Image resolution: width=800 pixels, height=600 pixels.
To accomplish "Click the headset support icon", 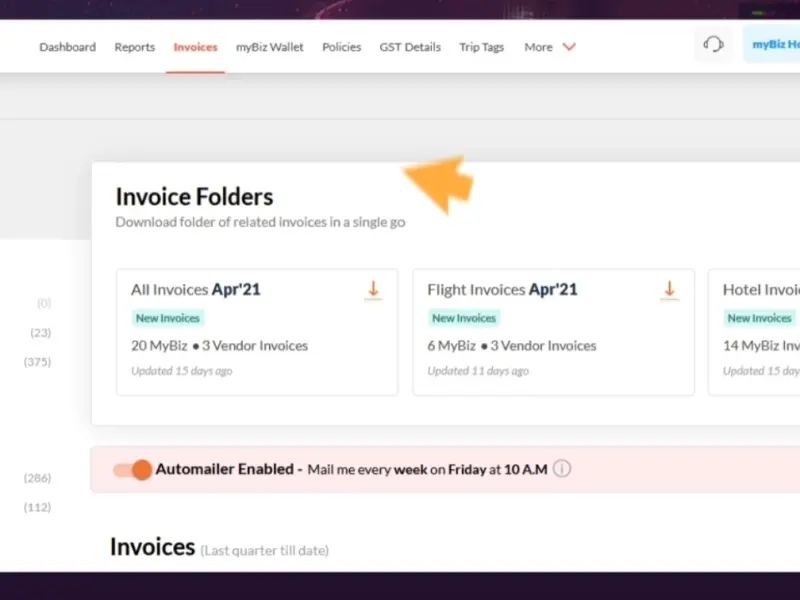I will tap(713, 45).
